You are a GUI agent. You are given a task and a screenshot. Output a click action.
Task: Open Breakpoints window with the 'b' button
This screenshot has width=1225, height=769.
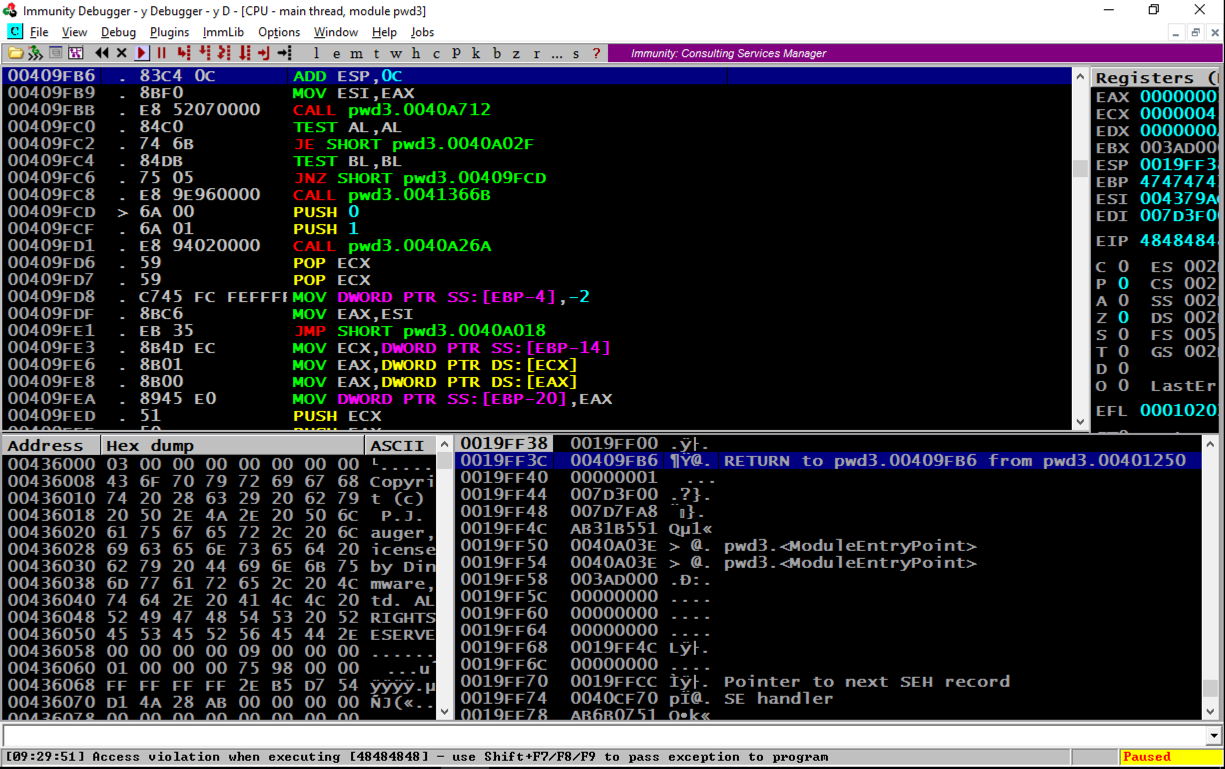click(497, 53)
